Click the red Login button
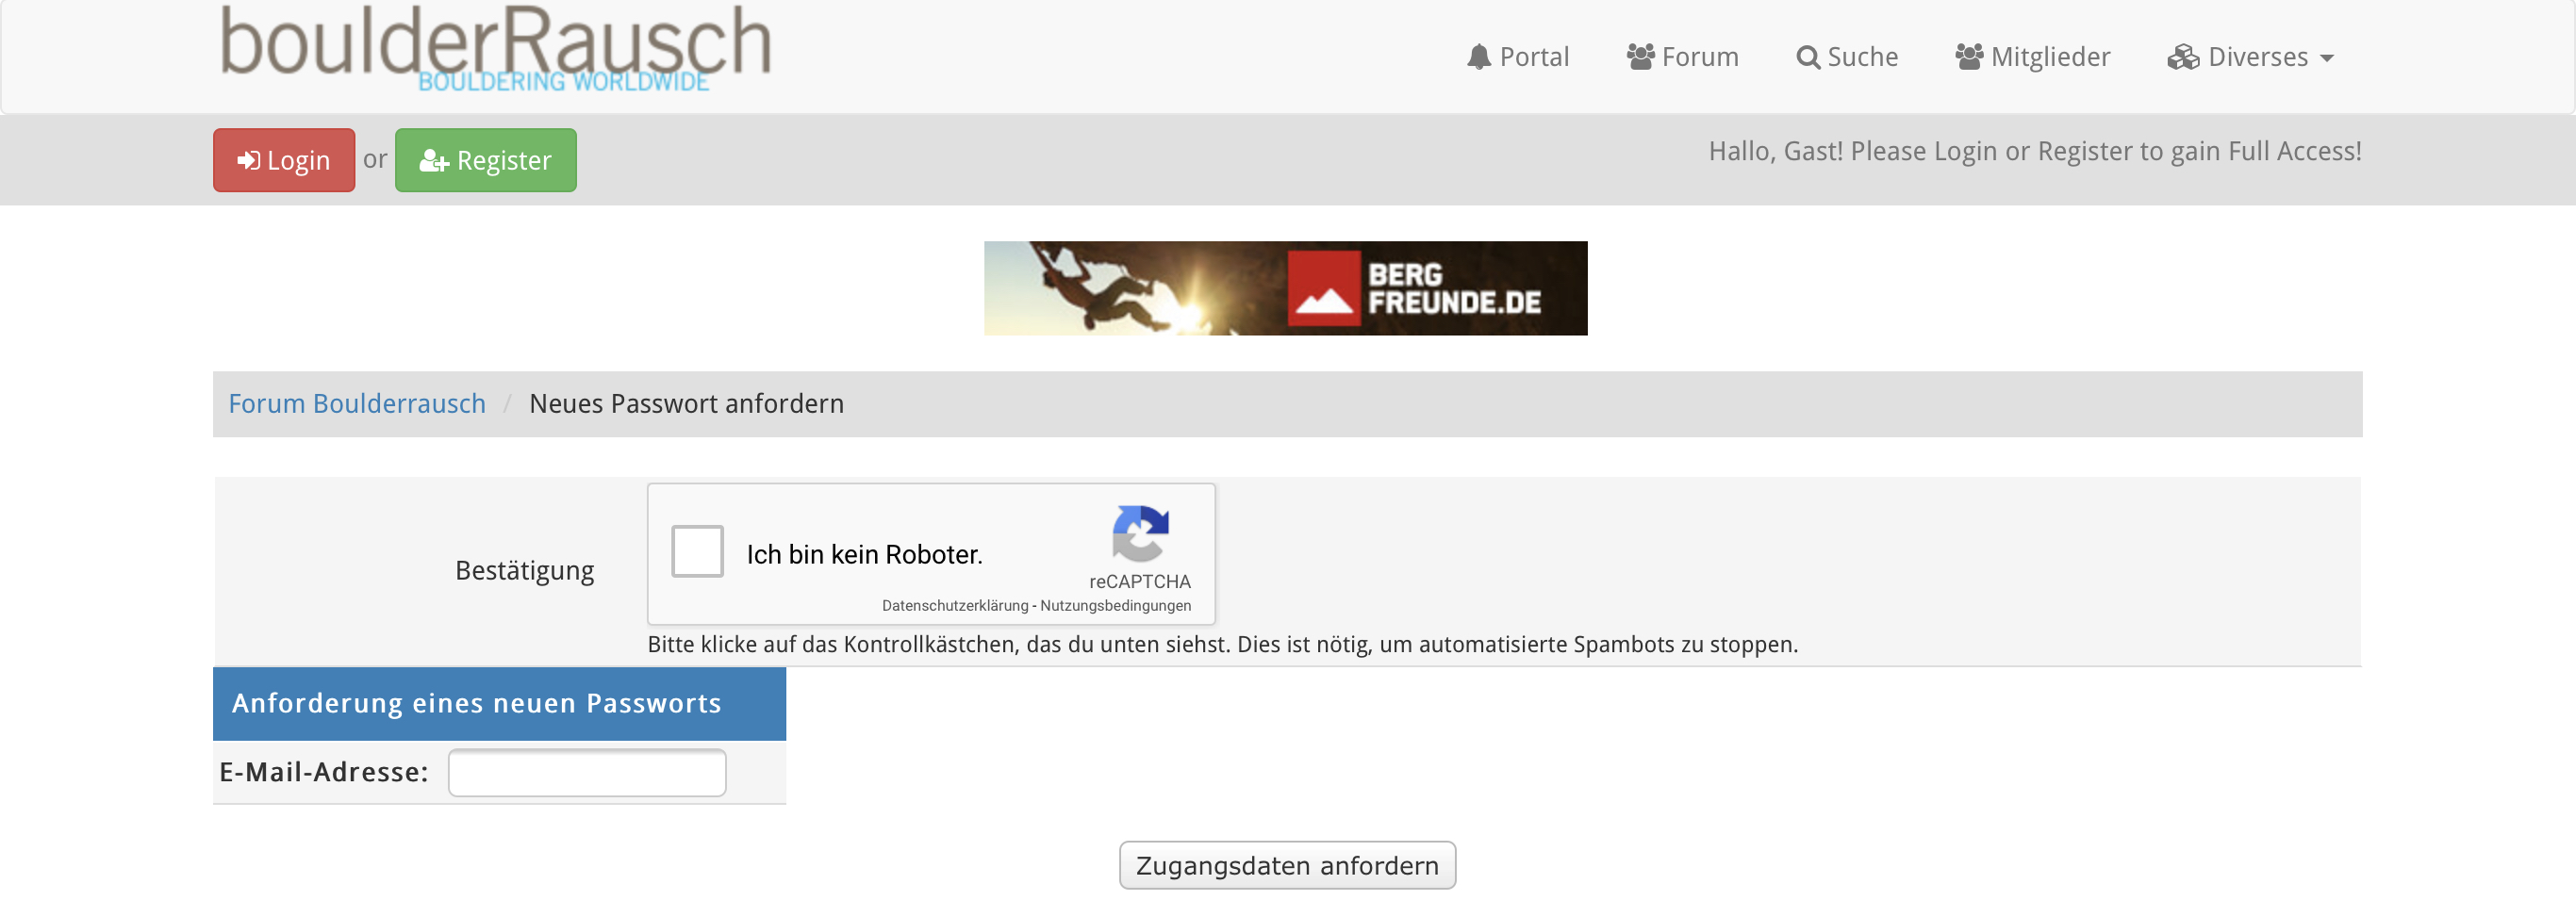The height and width of the screenshot is (917, 2576). click(284, 160)
